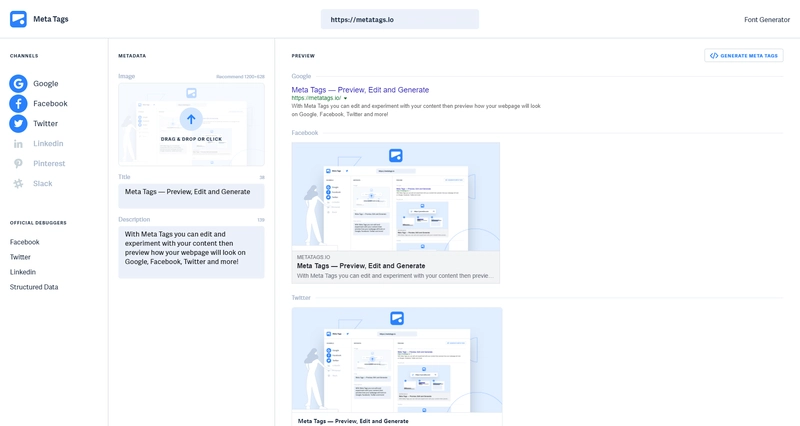
Task: Click the Twitter preview card title text
Action: tap(353, 421)
